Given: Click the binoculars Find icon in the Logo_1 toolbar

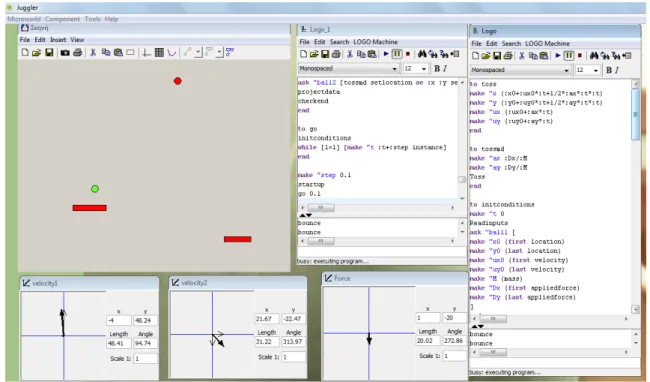Looking at the screenshot, I should 422,54.
